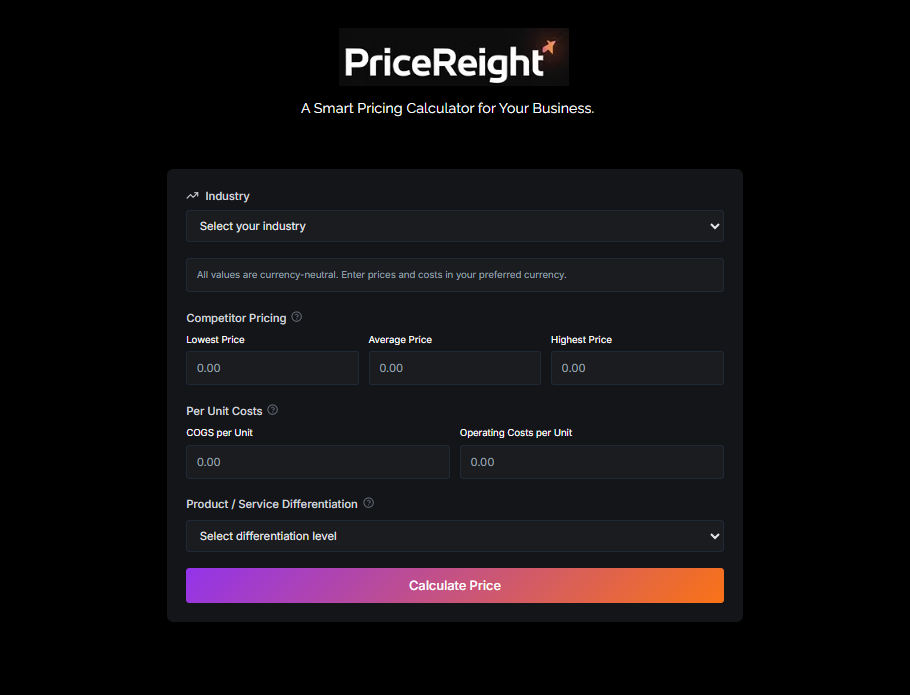This screenshot has height=695, width=910.
Task: Click the Competitor Pricing section label
Action: tap(235, 317)
